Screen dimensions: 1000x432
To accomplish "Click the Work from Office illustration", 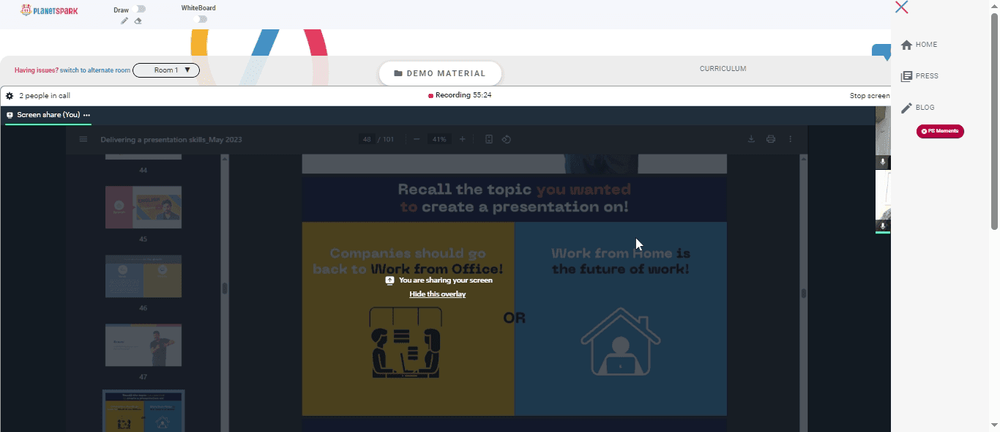I will [405, 342].
